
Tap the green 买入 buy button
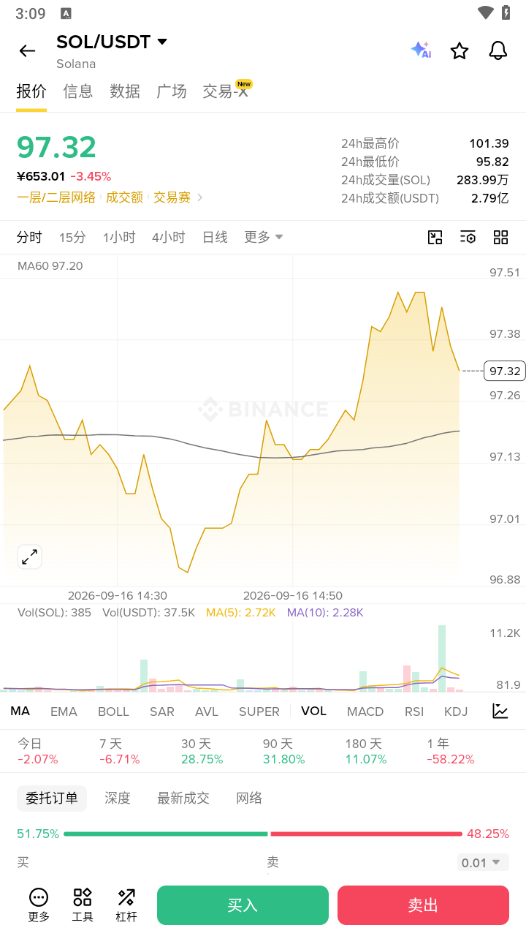point(242,905)
